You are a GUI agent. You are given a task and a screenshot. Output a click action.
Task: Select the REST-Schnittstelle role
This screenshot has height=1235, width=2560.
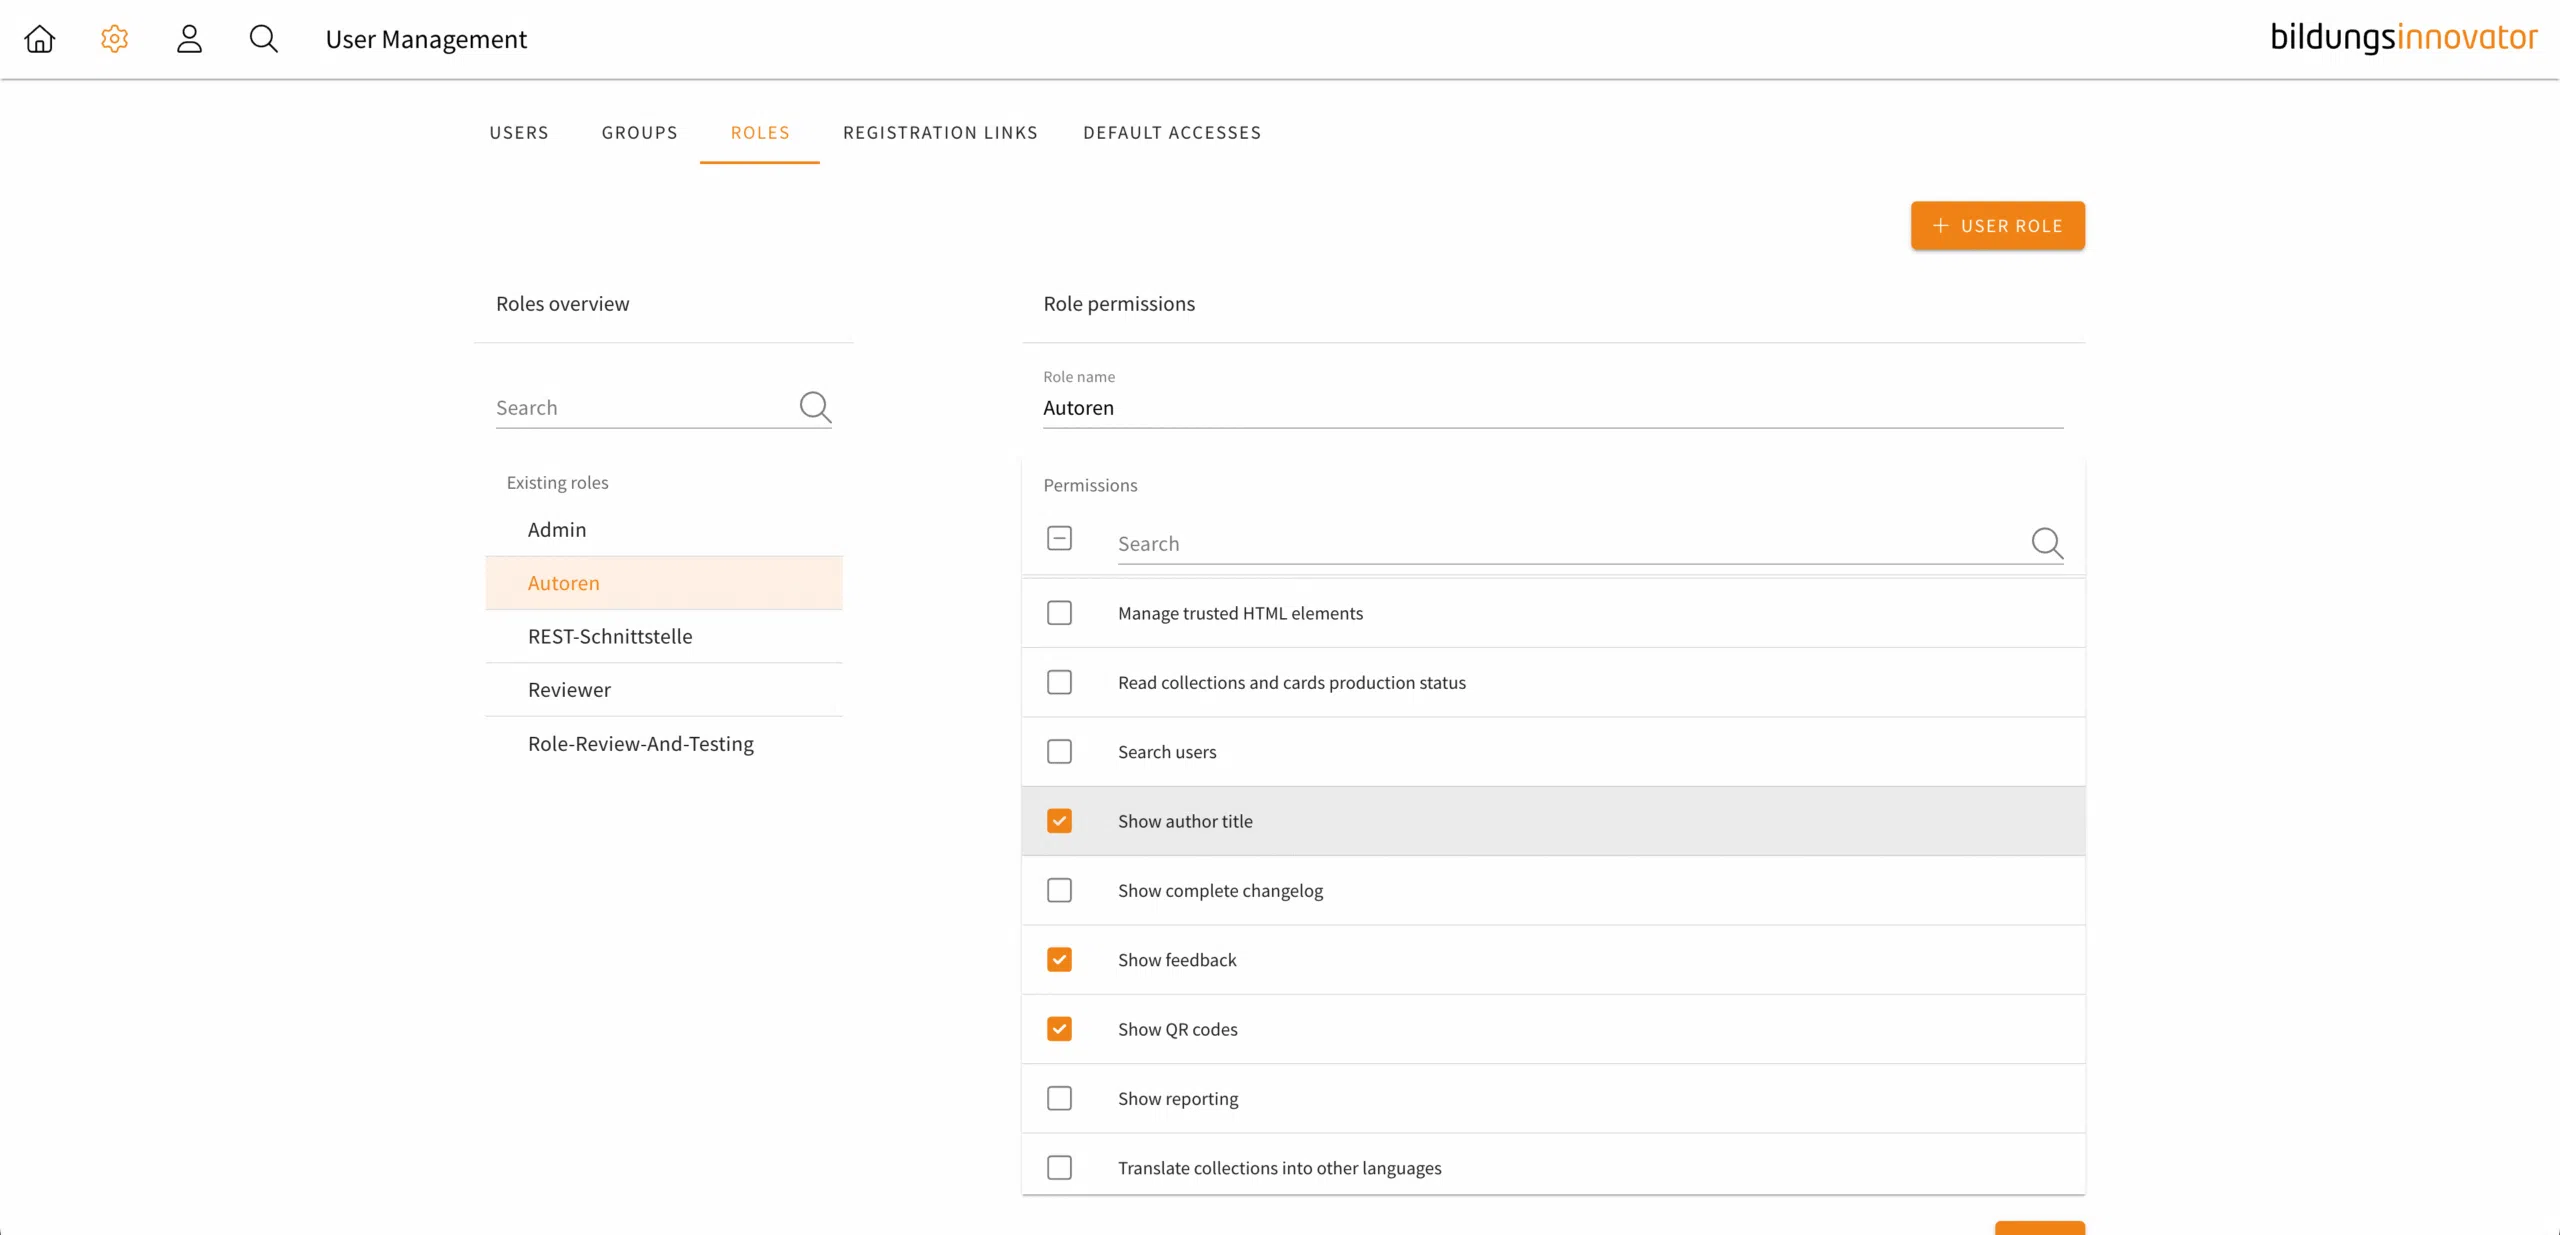pyautogui.click(x=610, y=637)
